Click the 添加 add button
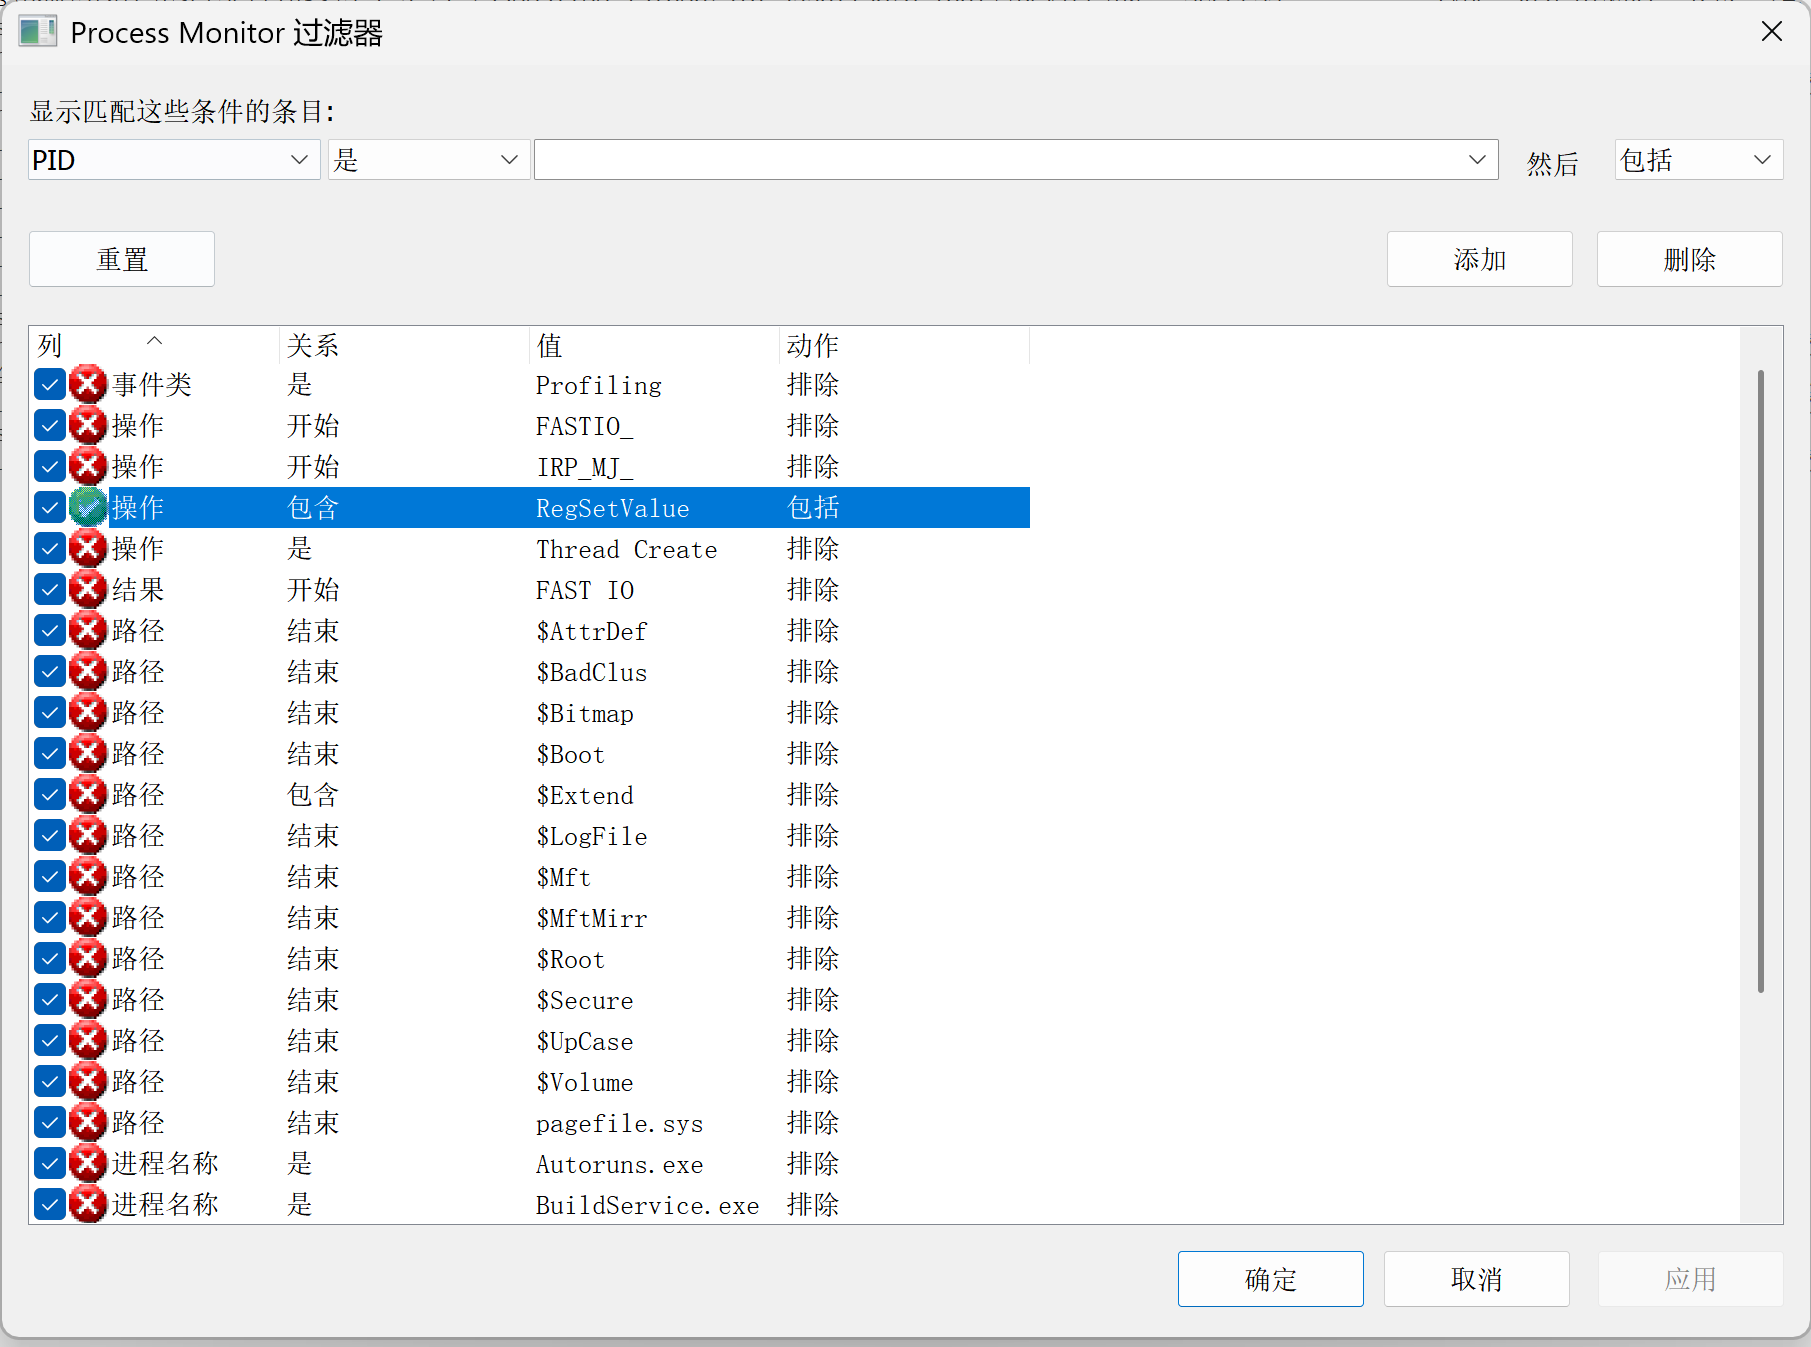This screenshot has height=1347, width=1811. tap(1479, 259)
